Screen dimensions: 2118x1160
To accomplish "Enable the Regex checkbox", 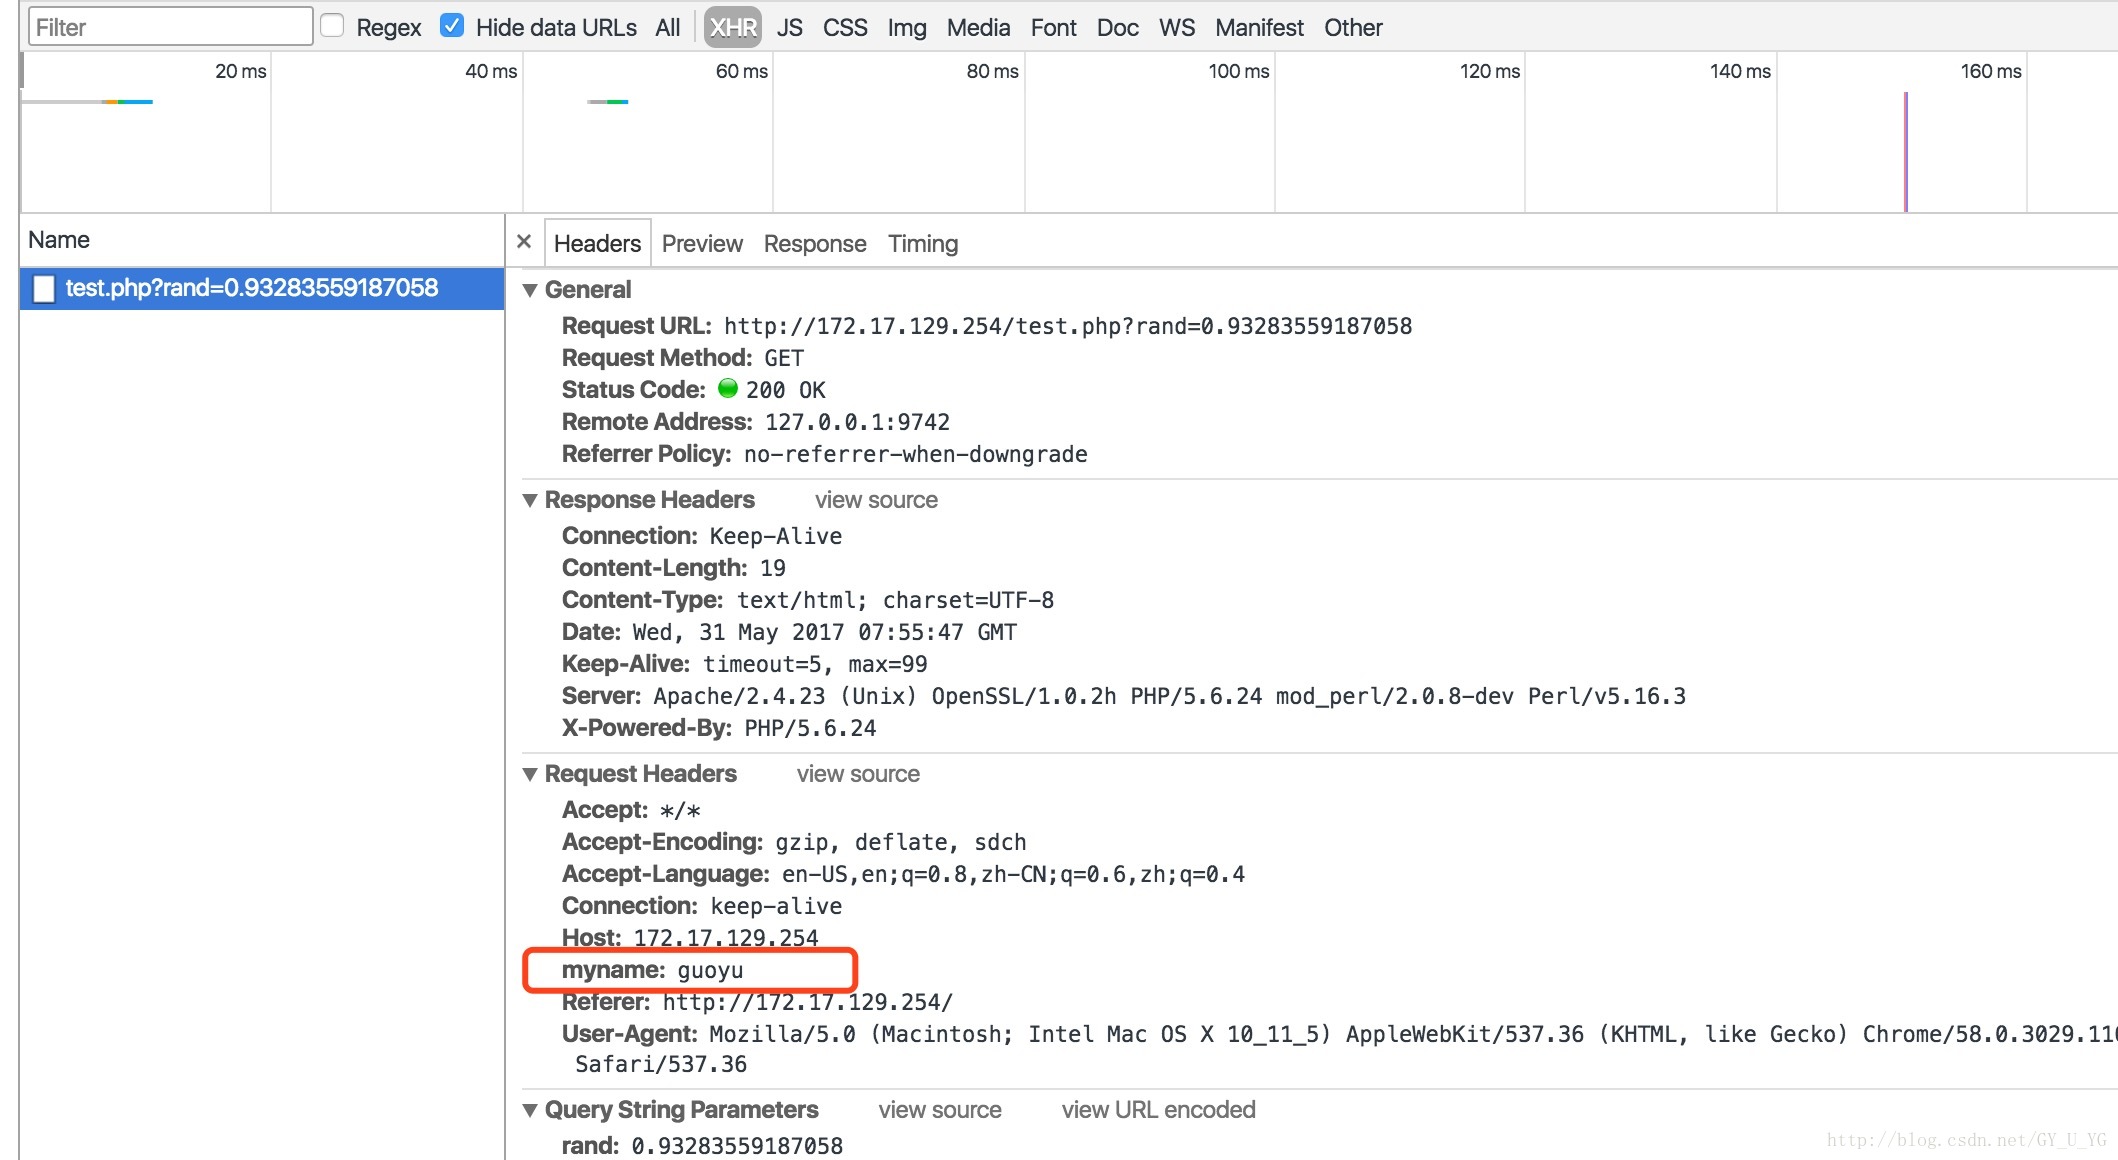I will point(333,26).
